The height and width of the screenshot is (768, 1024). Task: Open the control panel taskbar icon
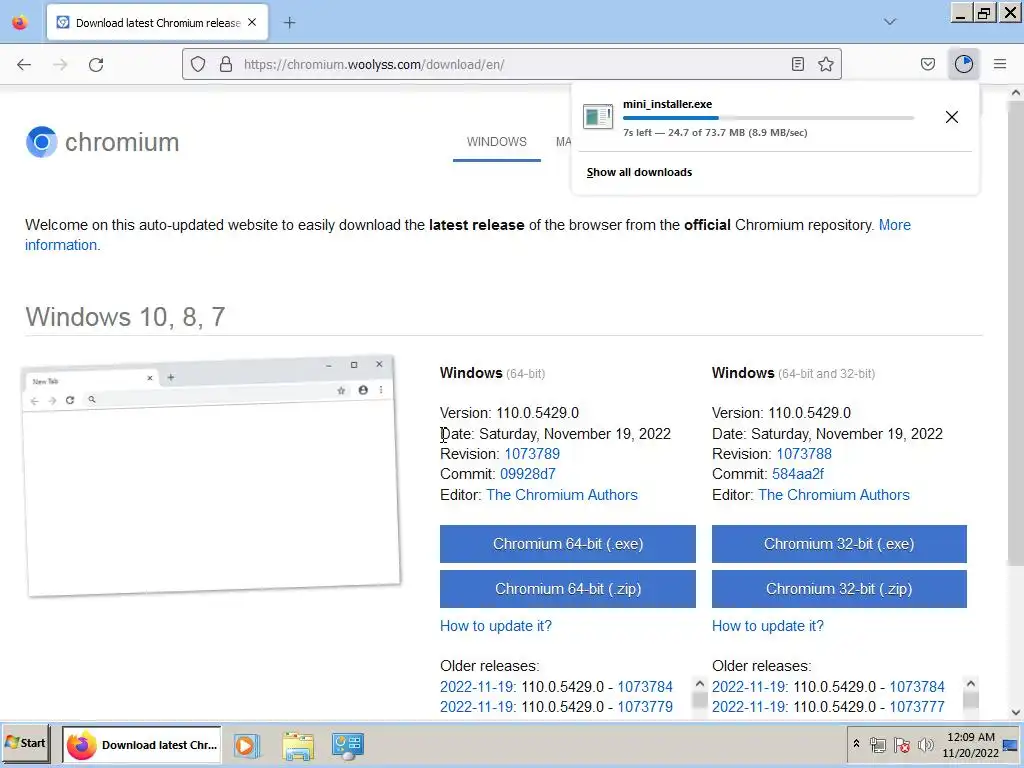347,745
